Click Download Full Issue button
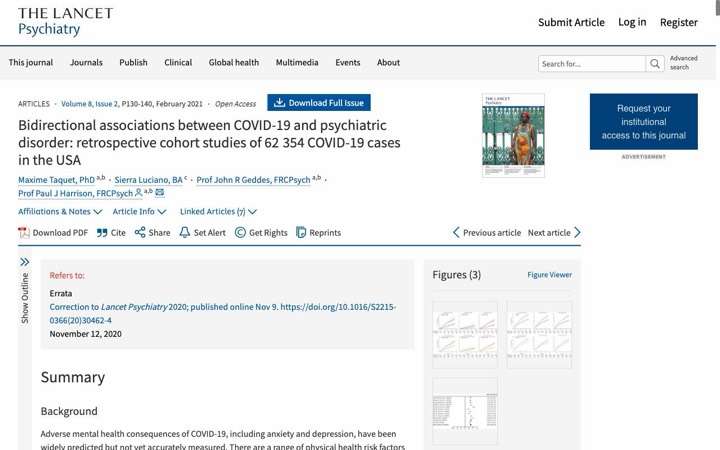The image size is (720, 450). click(x=319, y=103)
